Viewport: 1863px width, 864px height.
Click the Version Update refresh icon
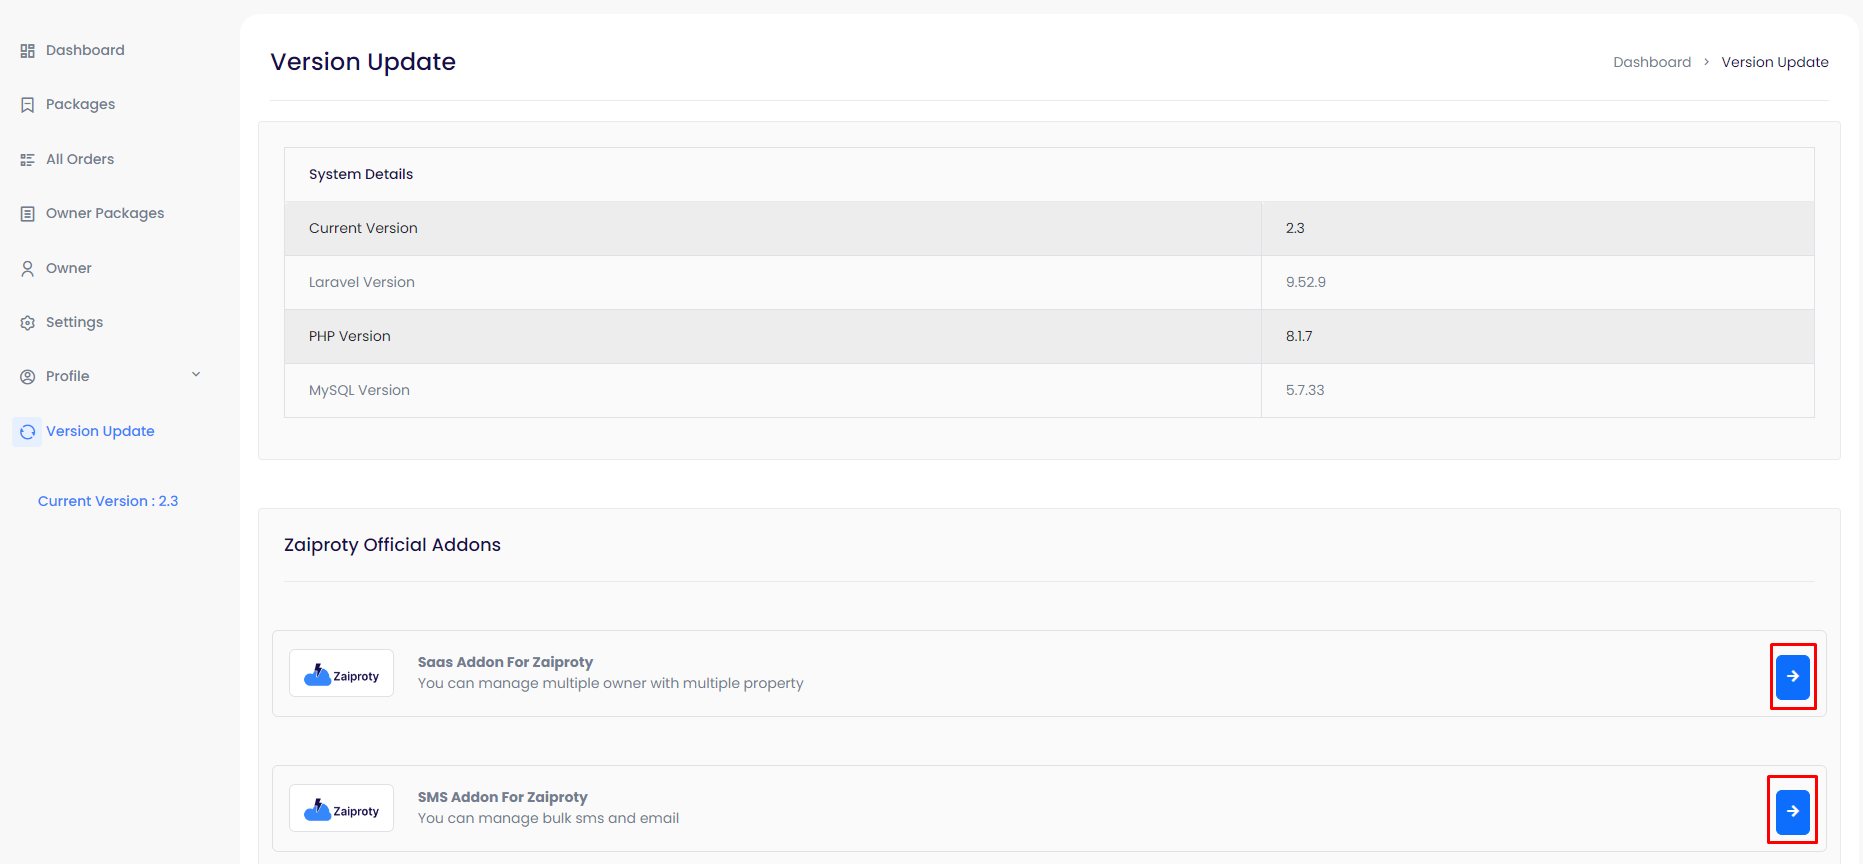[27, 432]
